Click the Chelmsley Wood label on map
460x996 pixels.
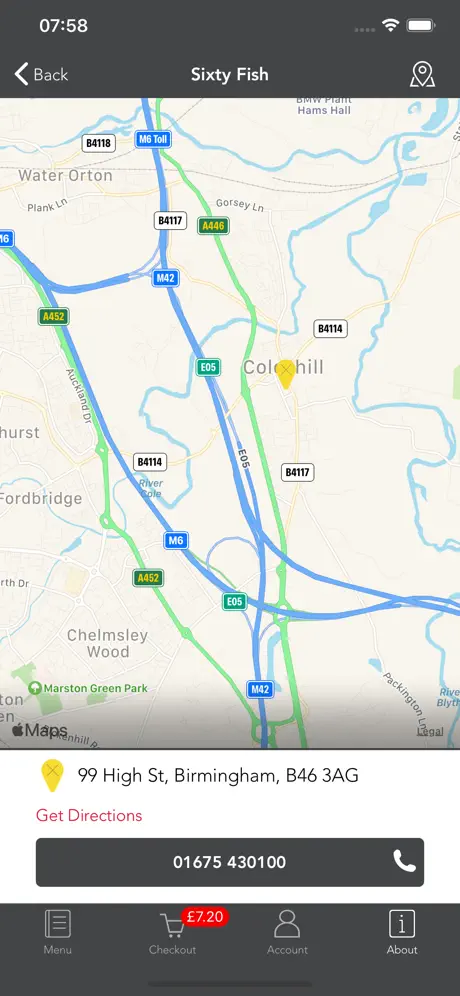pos(107,643)
